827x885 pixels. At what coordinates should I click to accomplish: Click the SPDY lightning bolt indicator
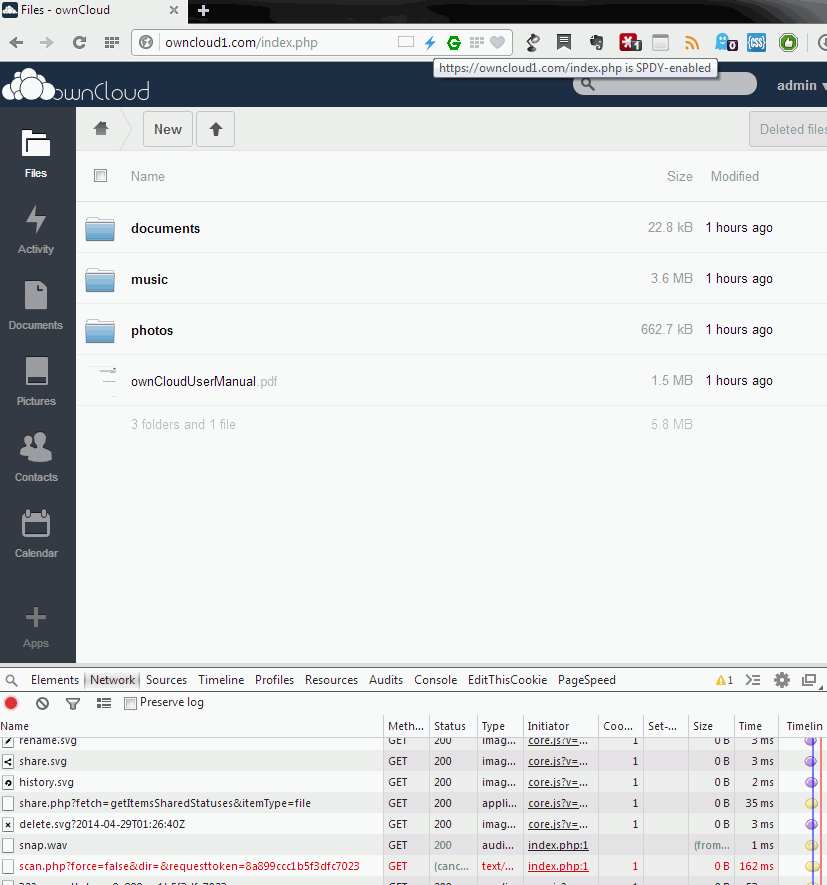pyautogui.click(x=430, y=42)
